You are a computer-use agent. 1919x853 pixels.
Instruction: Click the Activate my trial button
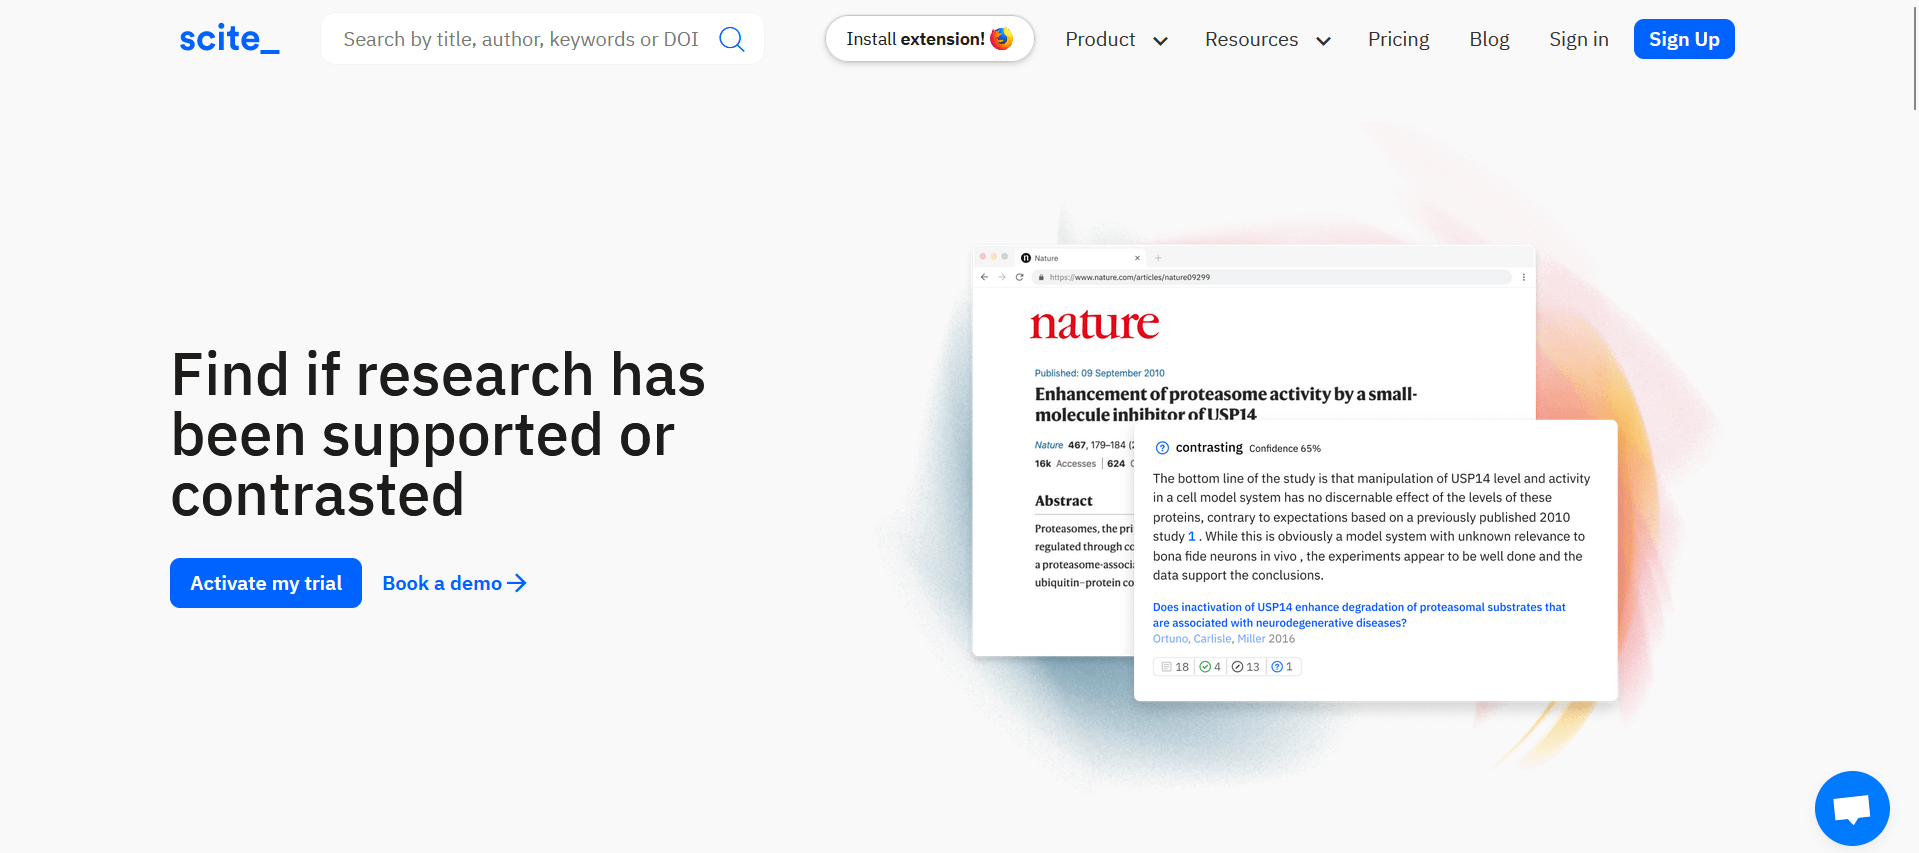pyautogui.click(x=266, y=583)
